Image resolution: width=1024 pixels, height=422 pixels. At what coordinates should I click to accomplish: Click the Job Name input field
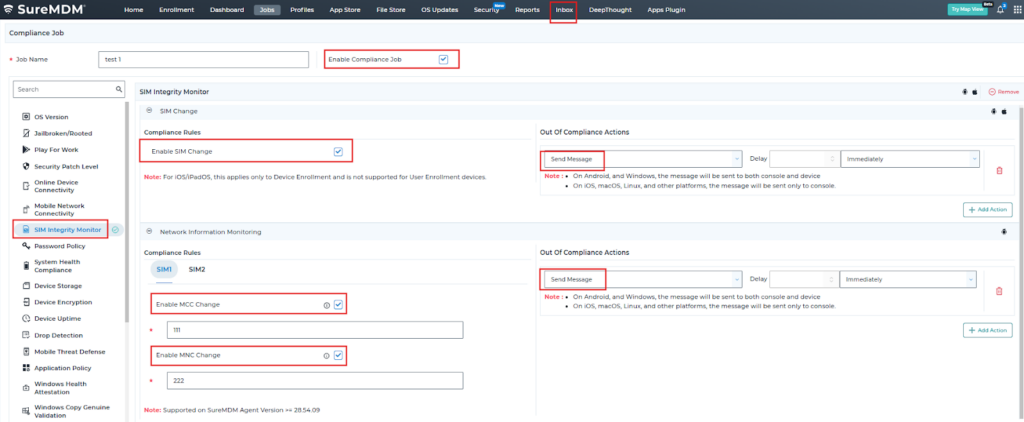pos(204,59)
